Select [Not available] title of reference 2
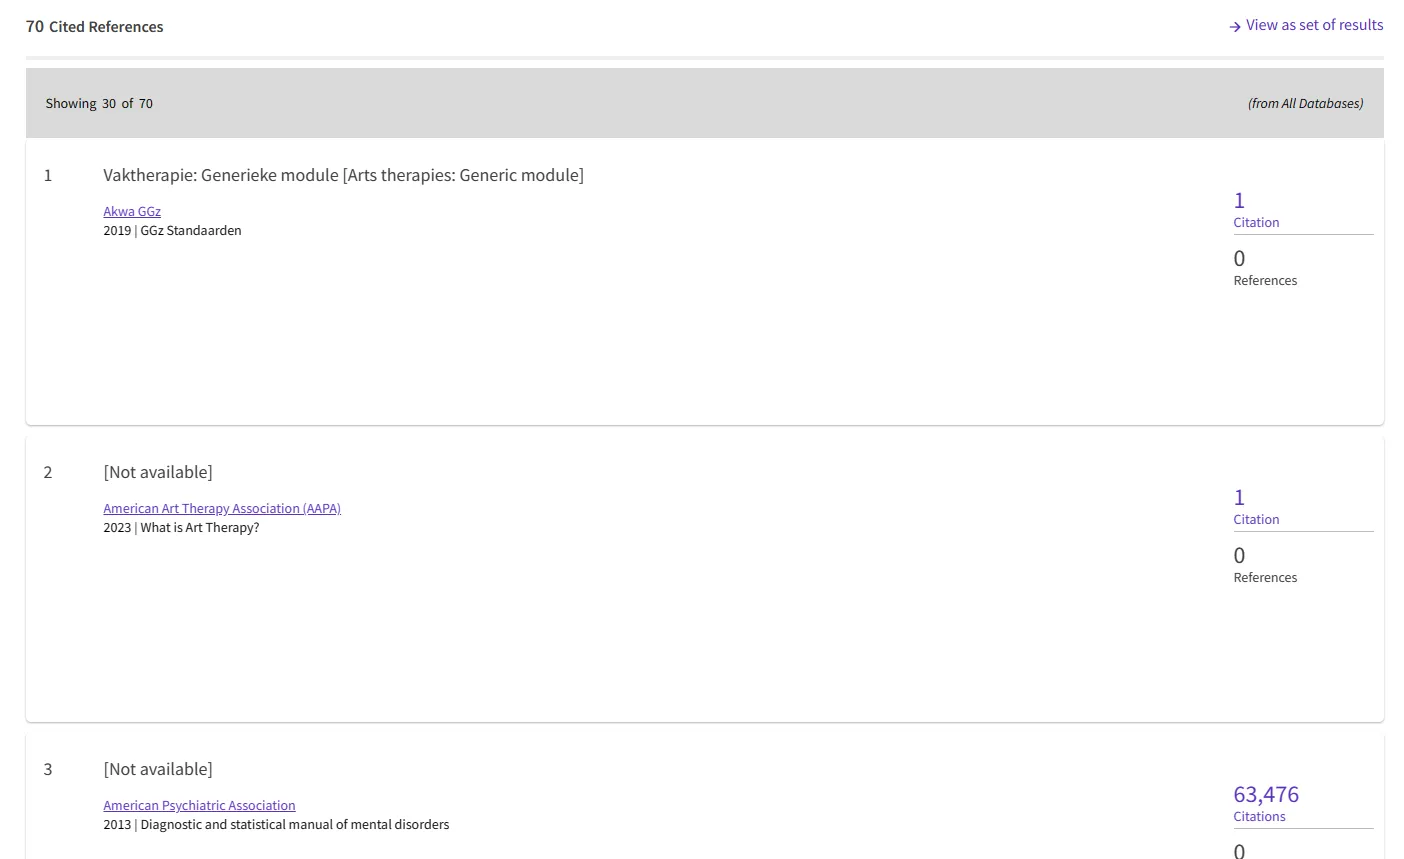Viewport: 1404px width, 859px height. tap(158, 472)
